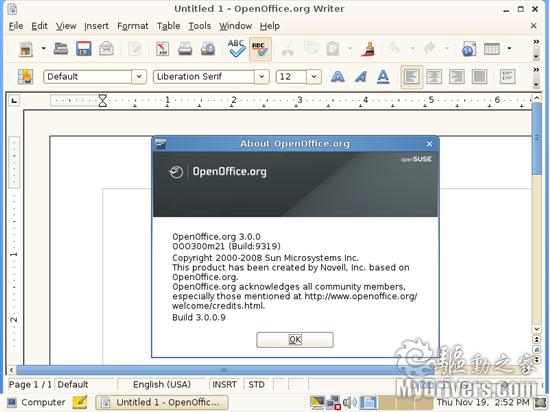
Task: Click the ruler tab stop type selector
Action: pyautogui.click(x=14, y=101)
